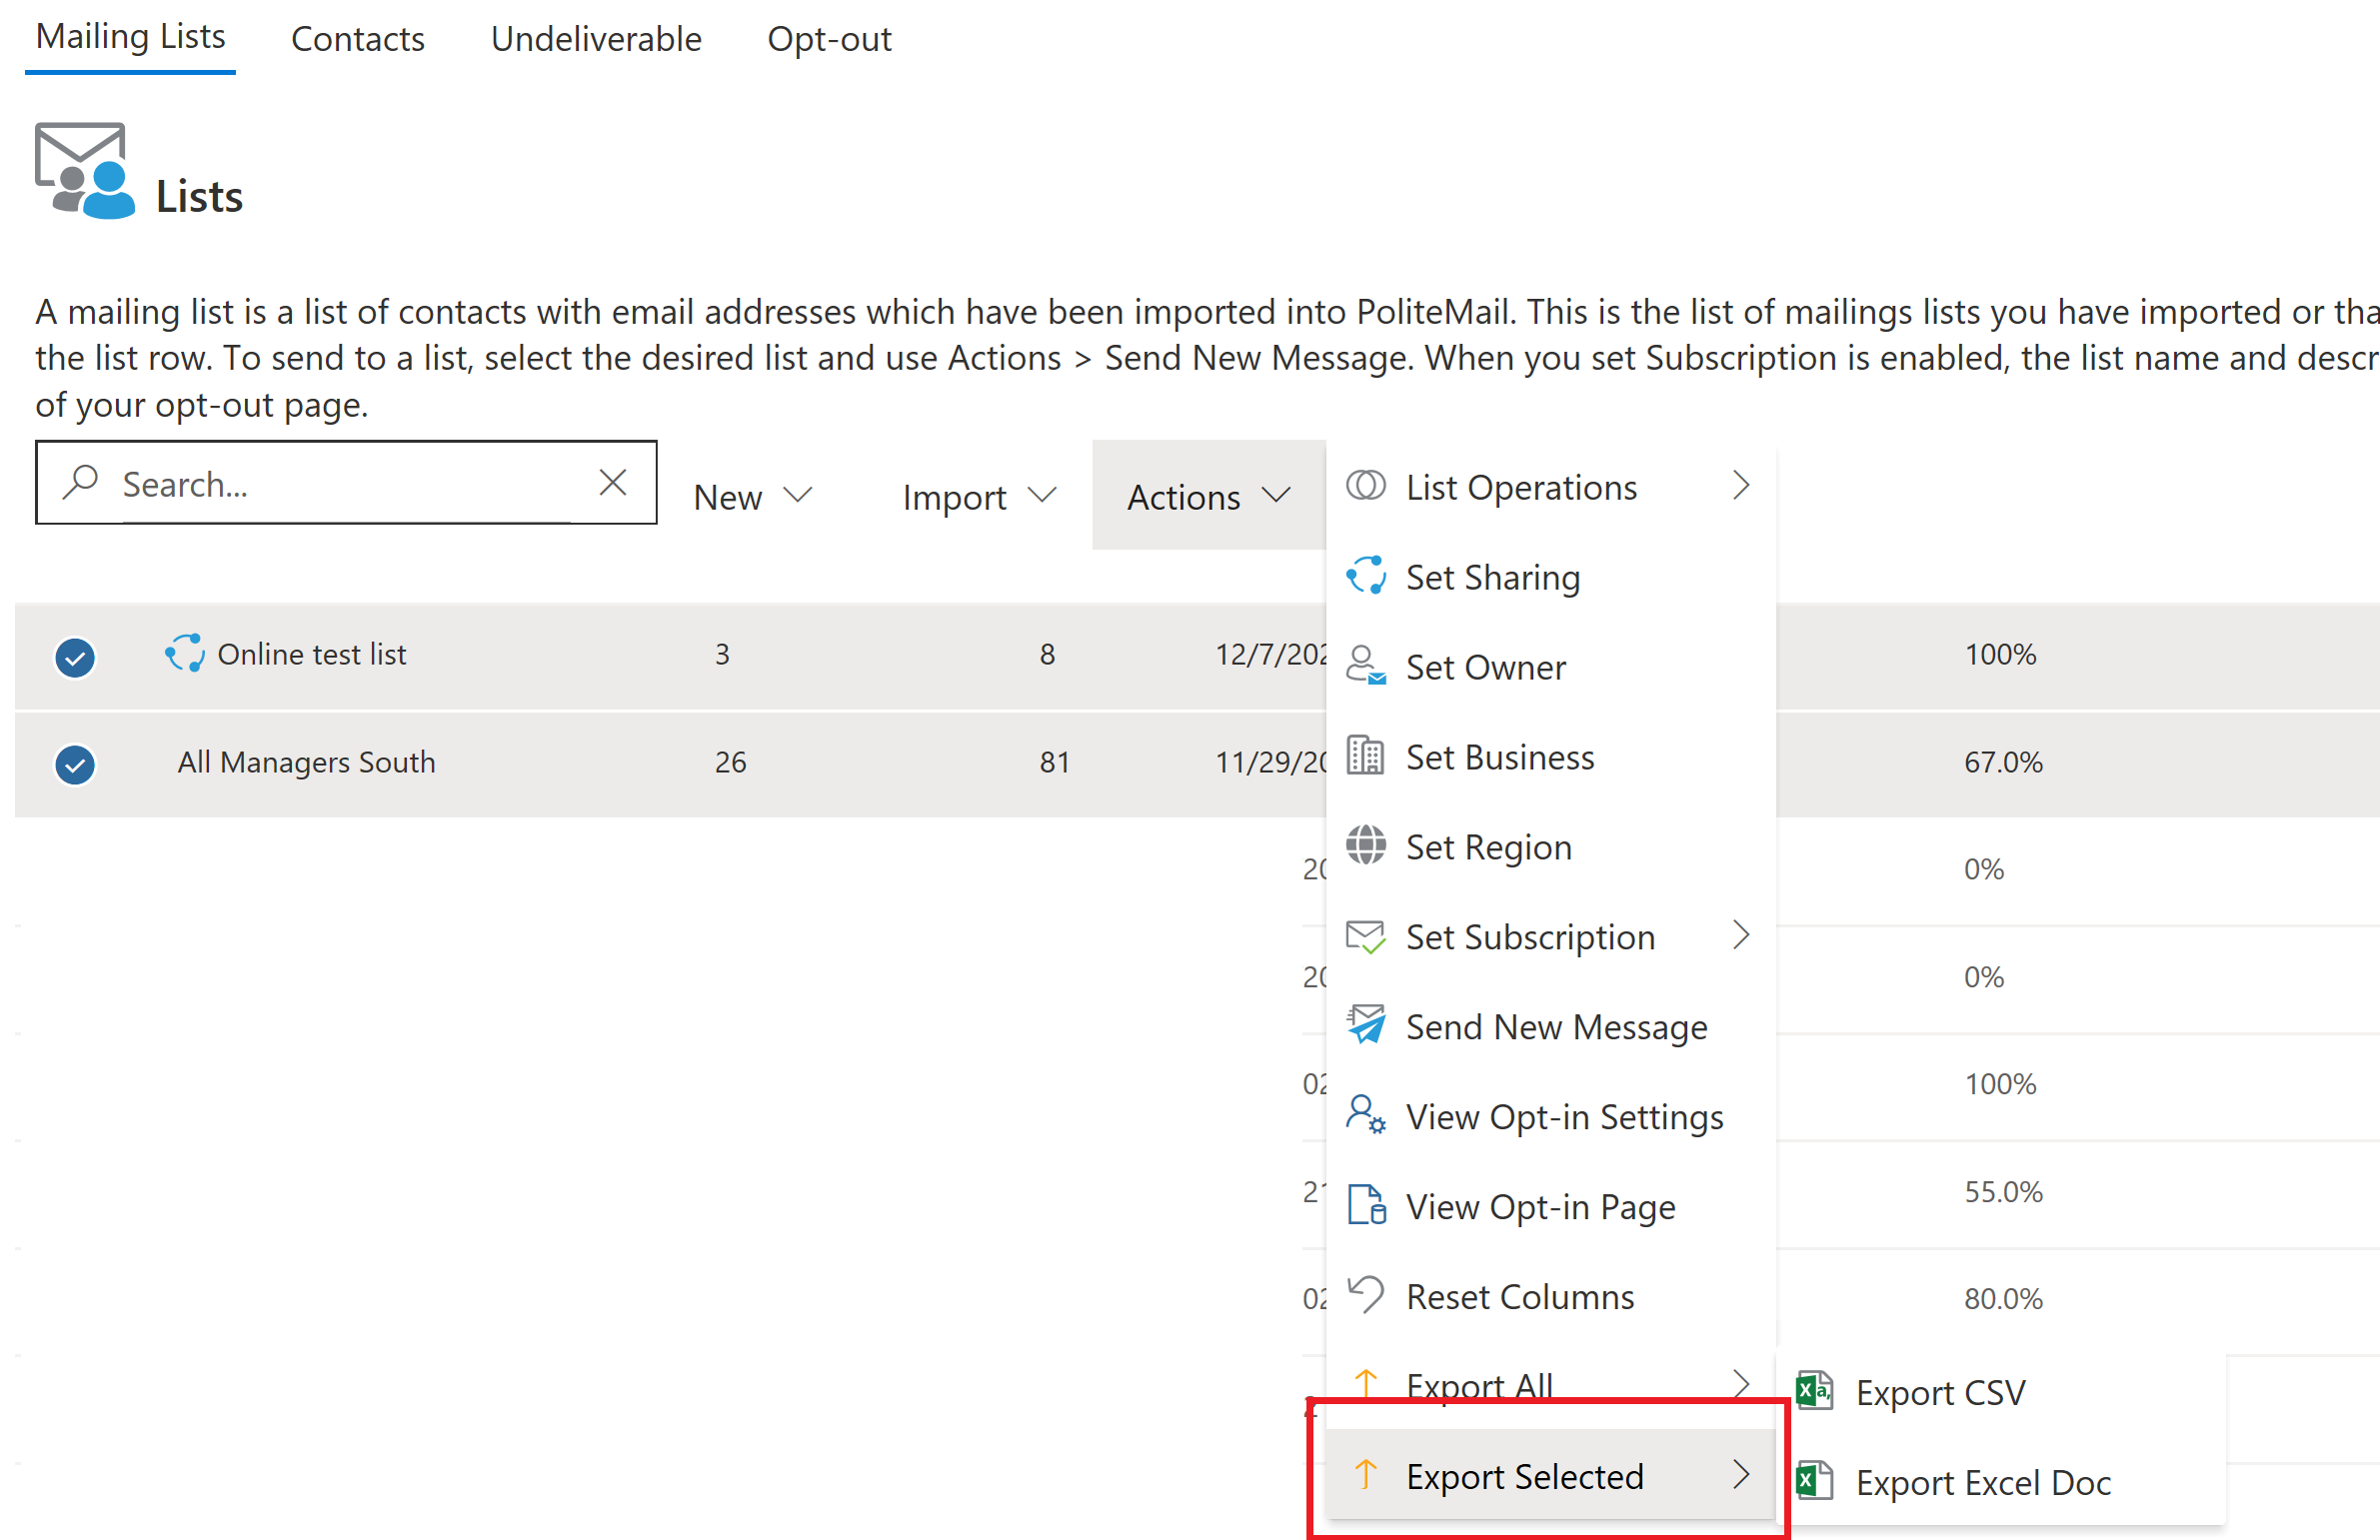Click the Set Region globe icon
Viewport: 2380px width, 1540px height.
tap(1365, 846)
